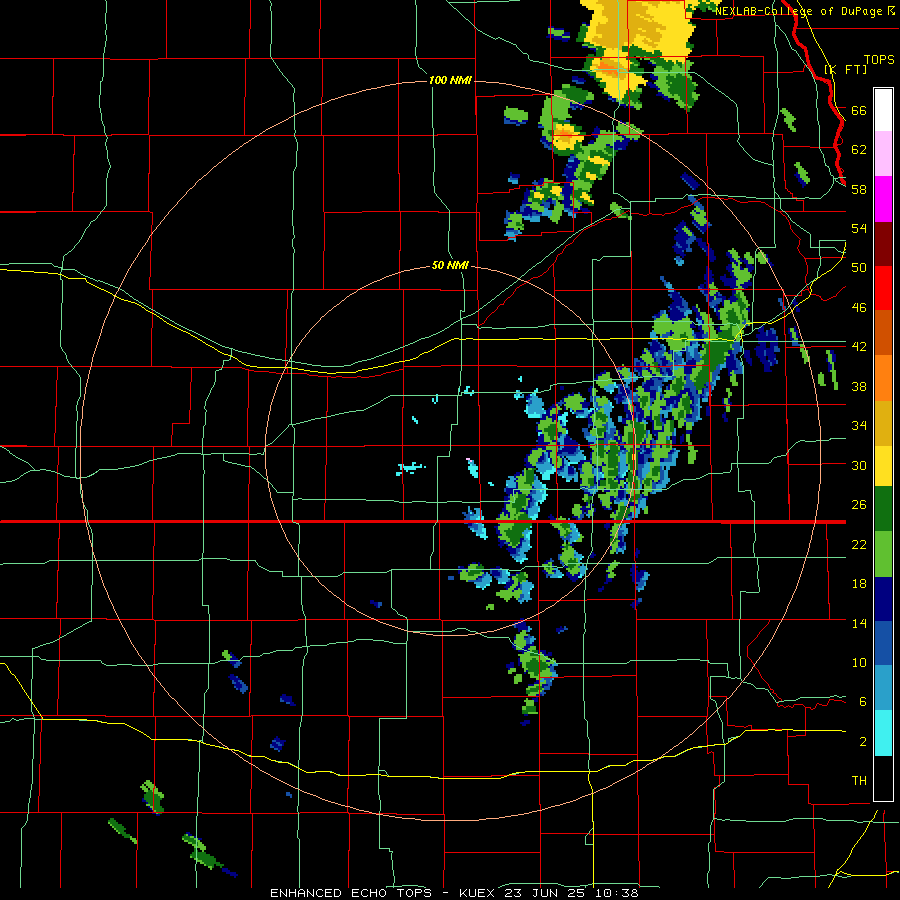
Task: Click the 10:38 time stamp
Action: click(617, 893)
